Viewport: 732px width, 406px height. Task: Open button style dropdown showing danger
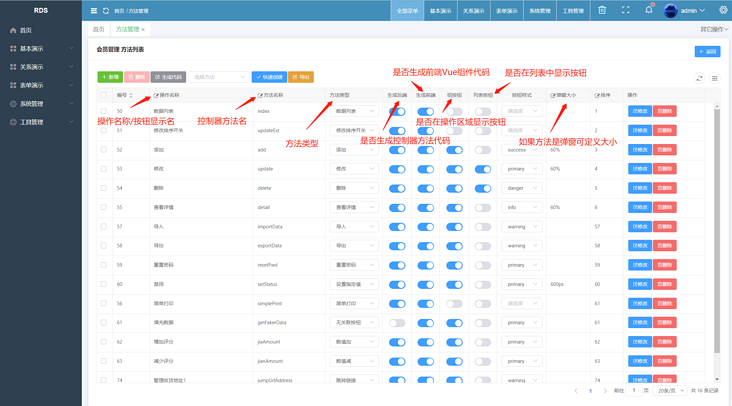point(528,188)
